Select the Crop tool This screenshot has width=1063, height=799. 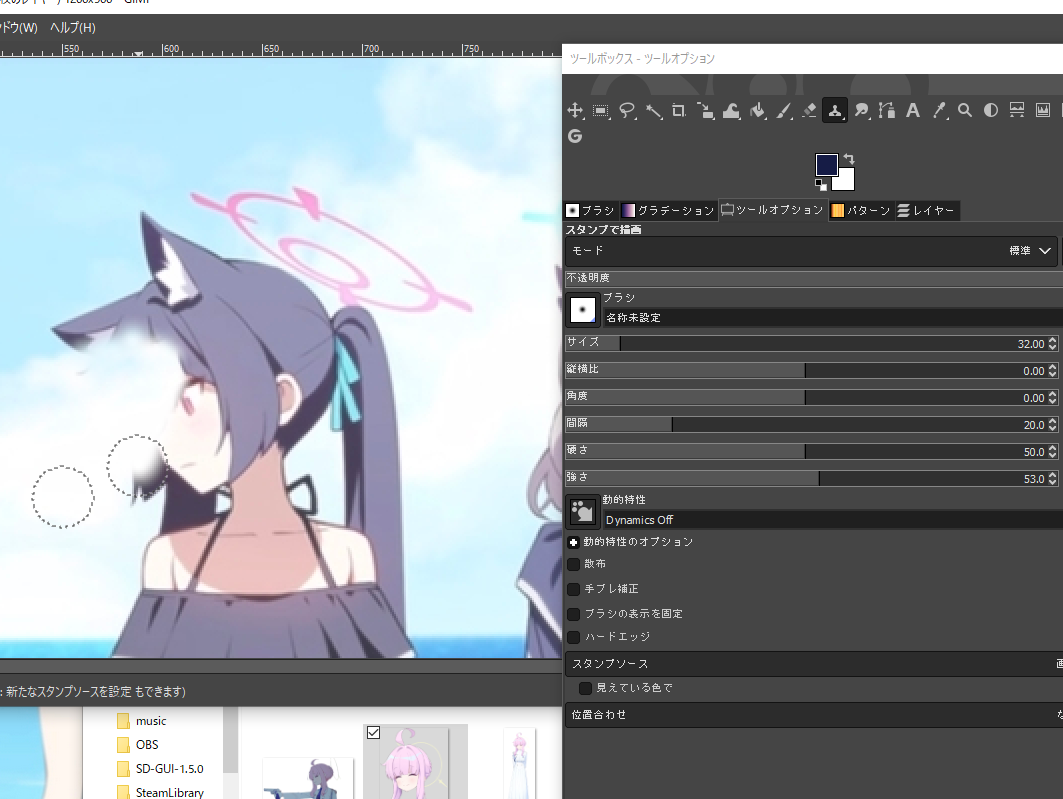(x=679, y=110)
